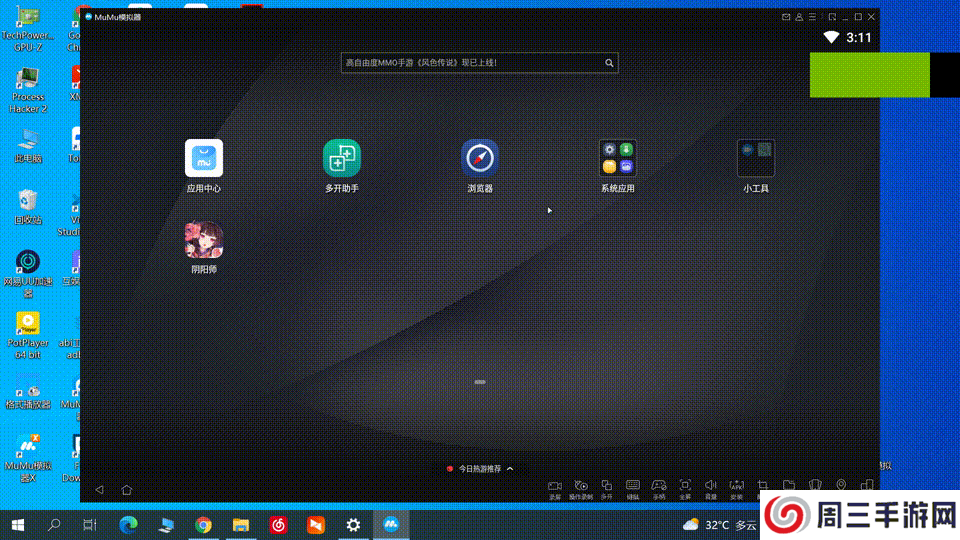
Task: Launch the 多开助手 multi-instance app
Action: point(341,158)
